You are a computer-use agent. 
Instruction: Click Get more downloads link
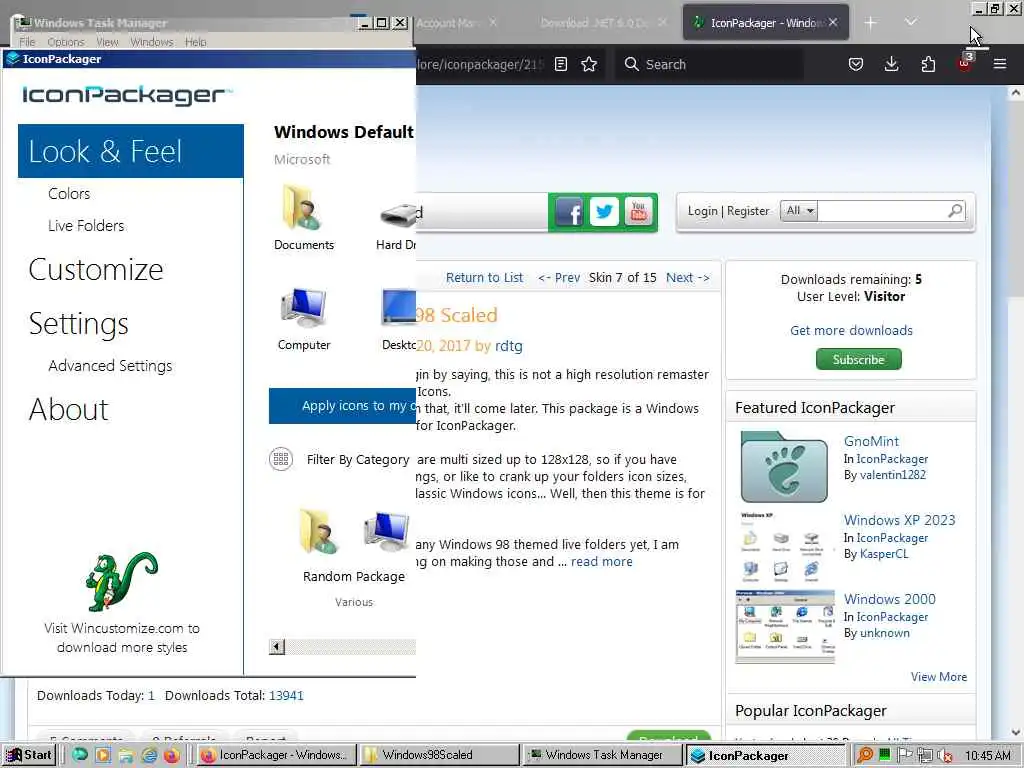point(851,330)
